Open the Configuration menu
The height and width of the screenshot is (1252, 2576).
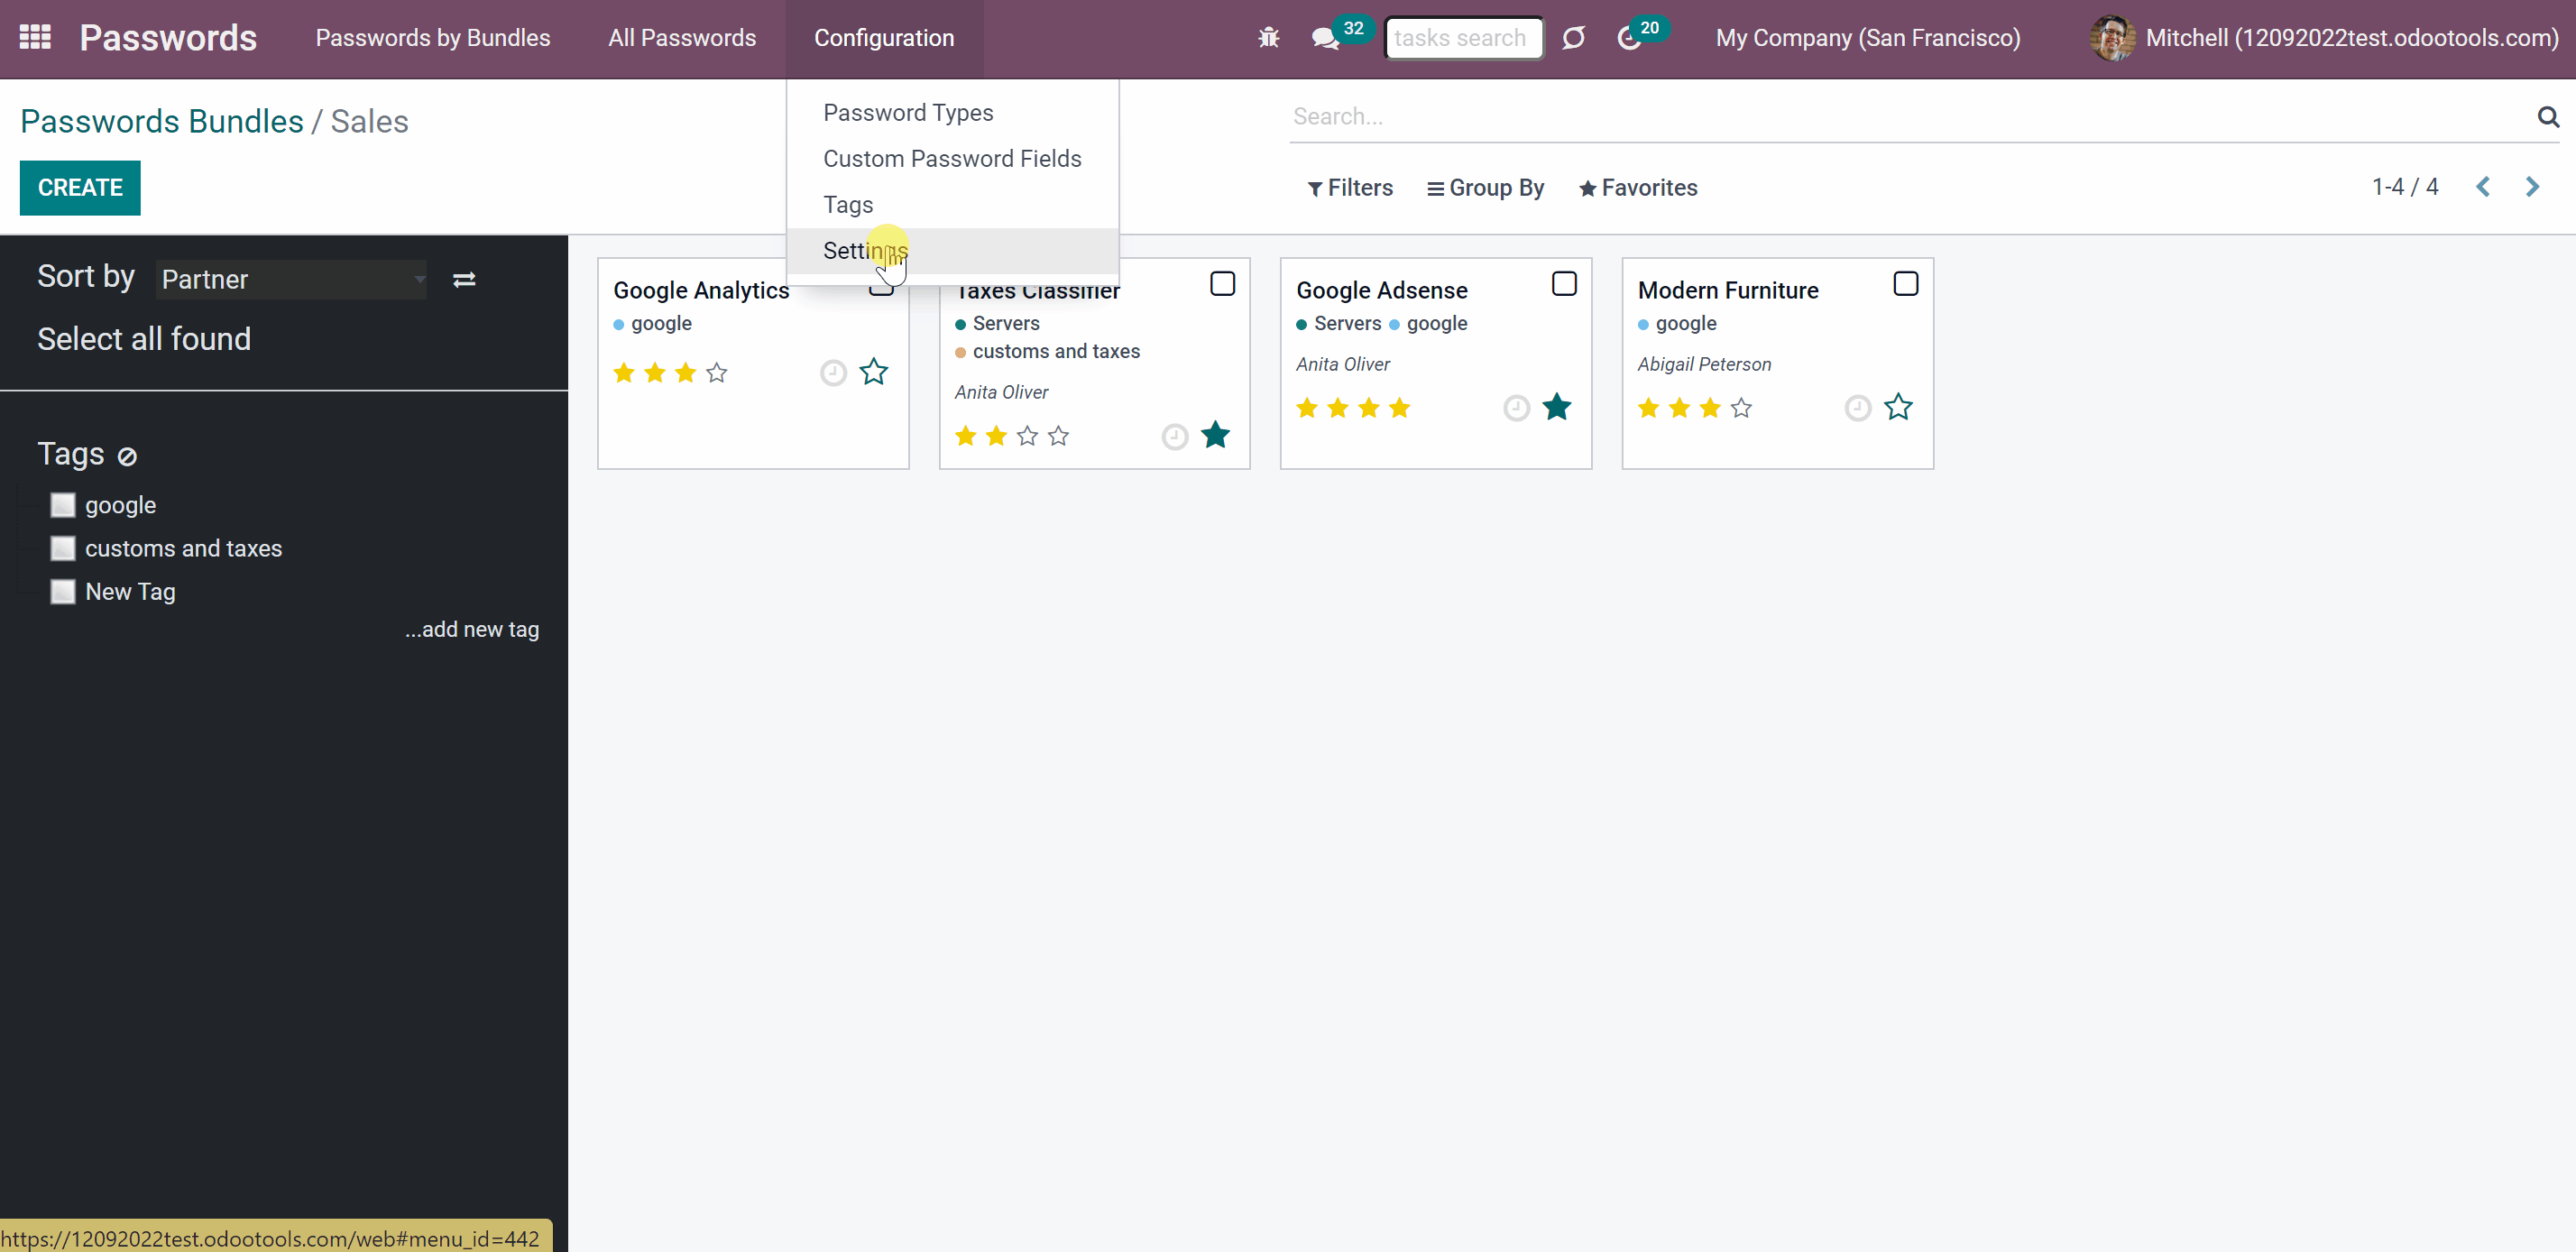(x=884, y=38)
